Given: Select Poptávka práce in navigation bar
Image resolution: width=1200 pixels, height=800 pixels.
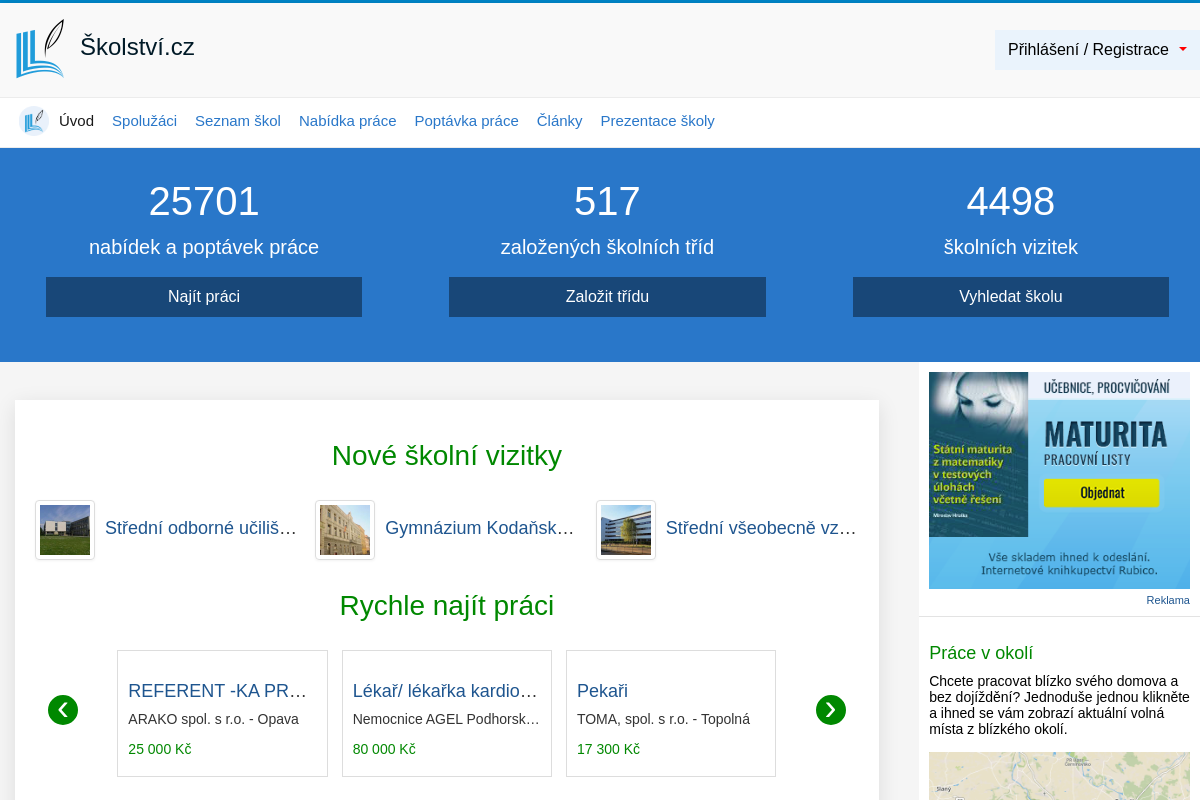Looking at the screenshot, I should [x=466, y=121].
